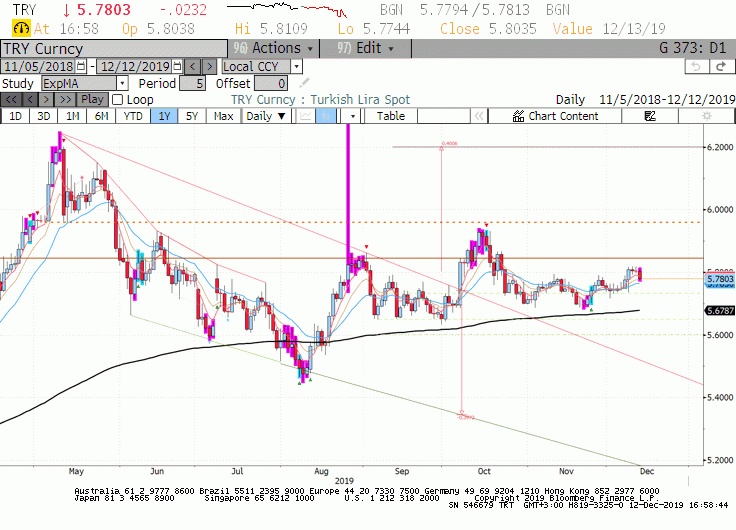This screenshot has width=736, height=530.
Task: Select the candlestick chart type icon
Action: [326, 116]
